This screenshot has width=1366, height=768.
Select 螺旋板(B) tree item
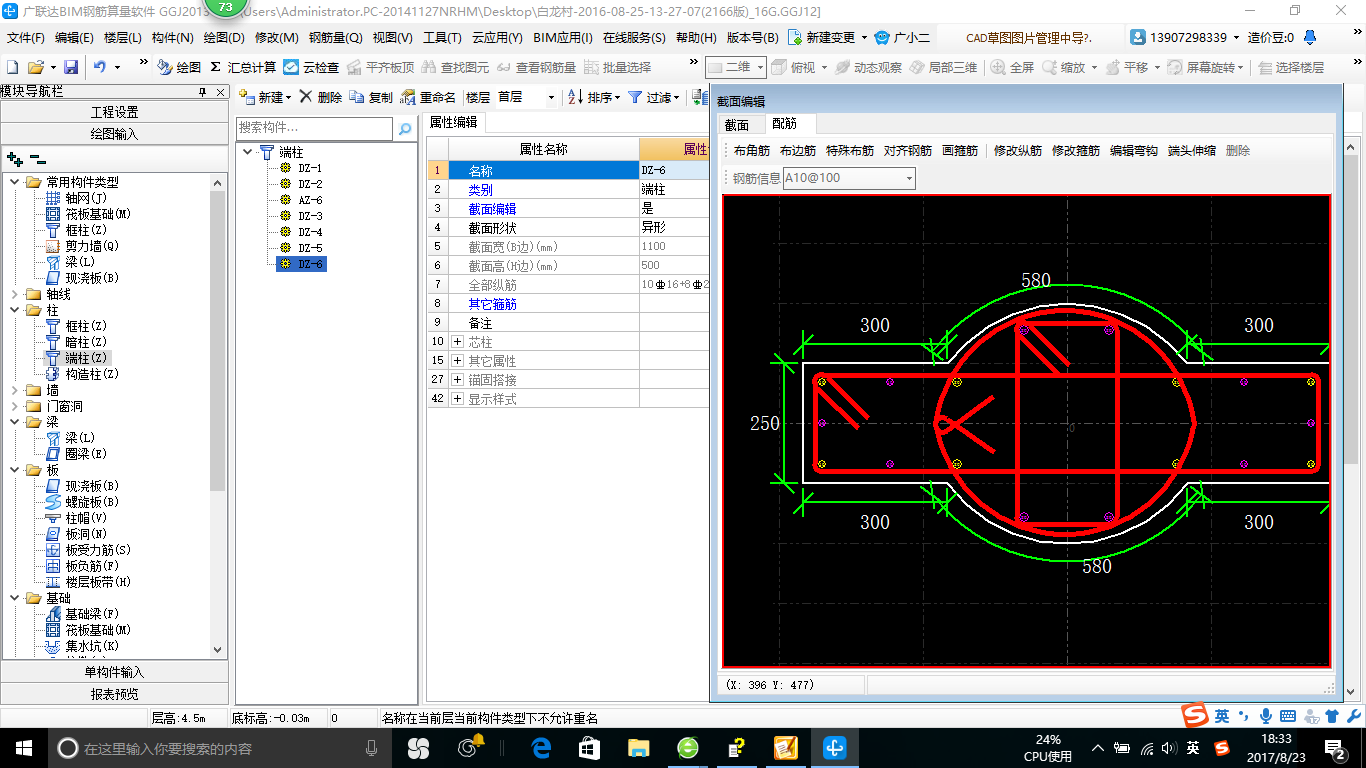click(91, 502)
